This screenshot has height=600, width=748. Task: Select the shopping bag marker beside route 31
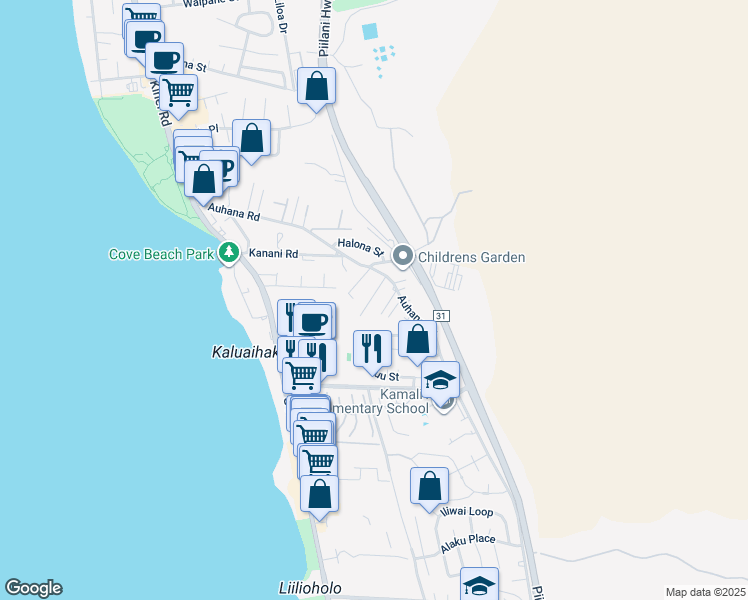pyautogui.click(x=417, y=342)
